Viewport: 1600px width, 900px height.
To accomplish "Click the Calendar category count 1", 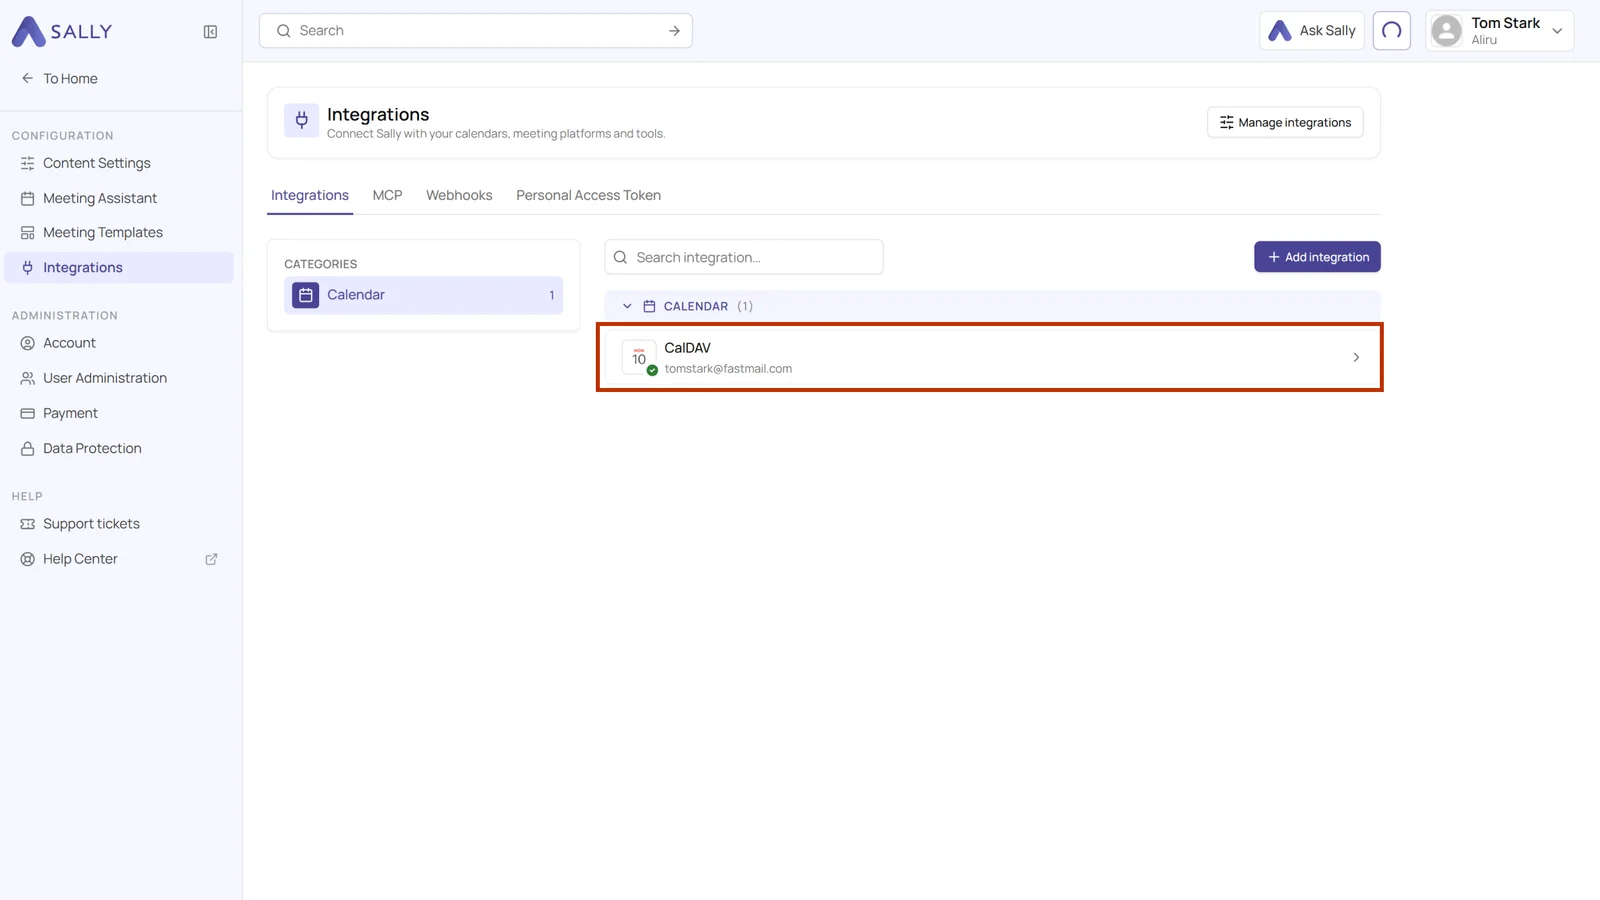I will [551, 295].
